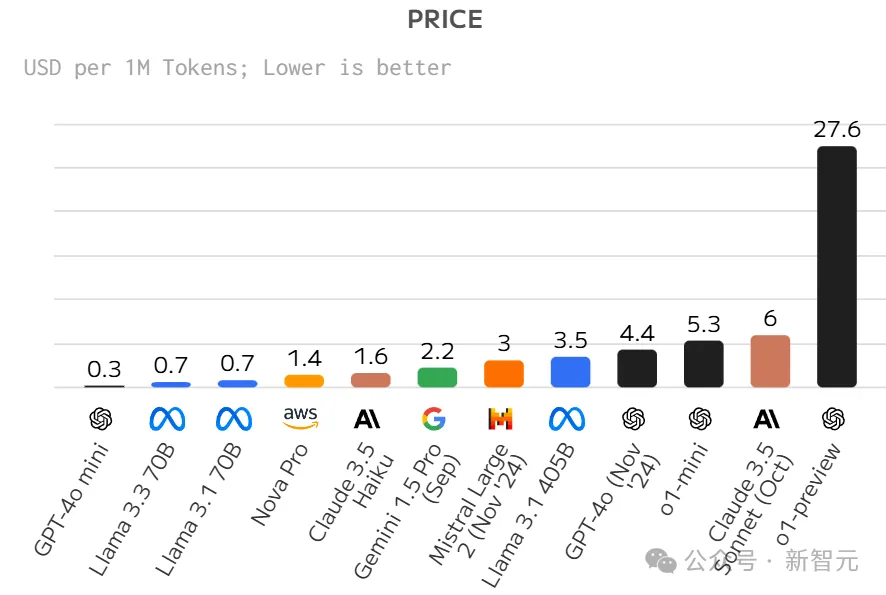Click the Meta logo above Llama 3.3 70B
This screenshot has height=595, width=886.
pos(167,419)
